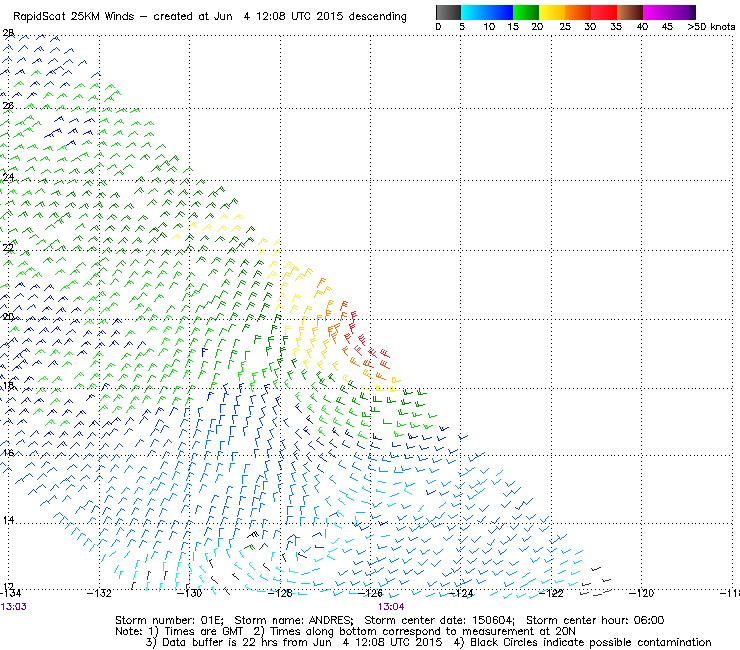Viewport: 740px width, 650px height.
Task: Click the '>50 knots' legend label
Action: click(x=711, y=27)
